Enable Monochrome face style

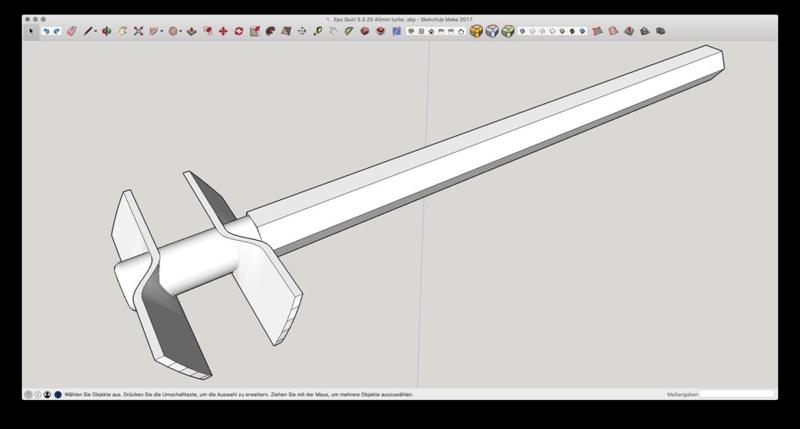pyautogui.click(x=583, y=31)
